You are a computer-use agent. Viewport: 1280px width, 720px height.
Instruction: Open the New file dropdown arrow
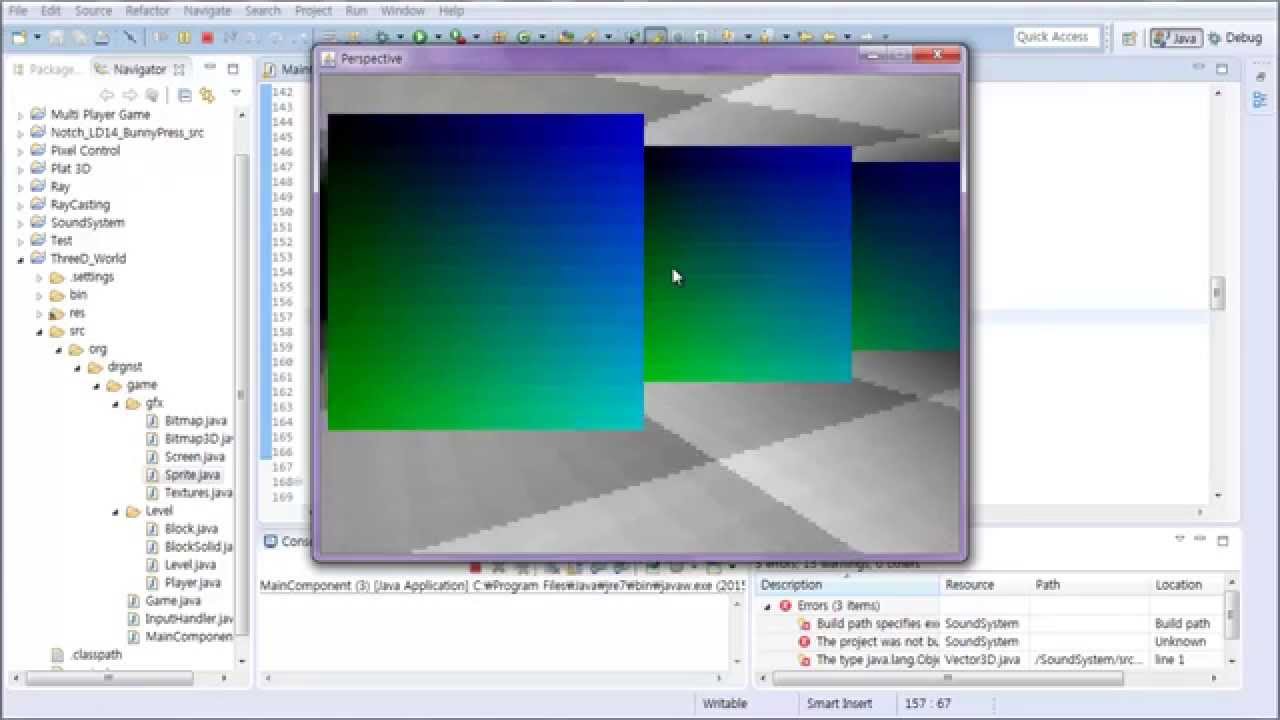37,37
